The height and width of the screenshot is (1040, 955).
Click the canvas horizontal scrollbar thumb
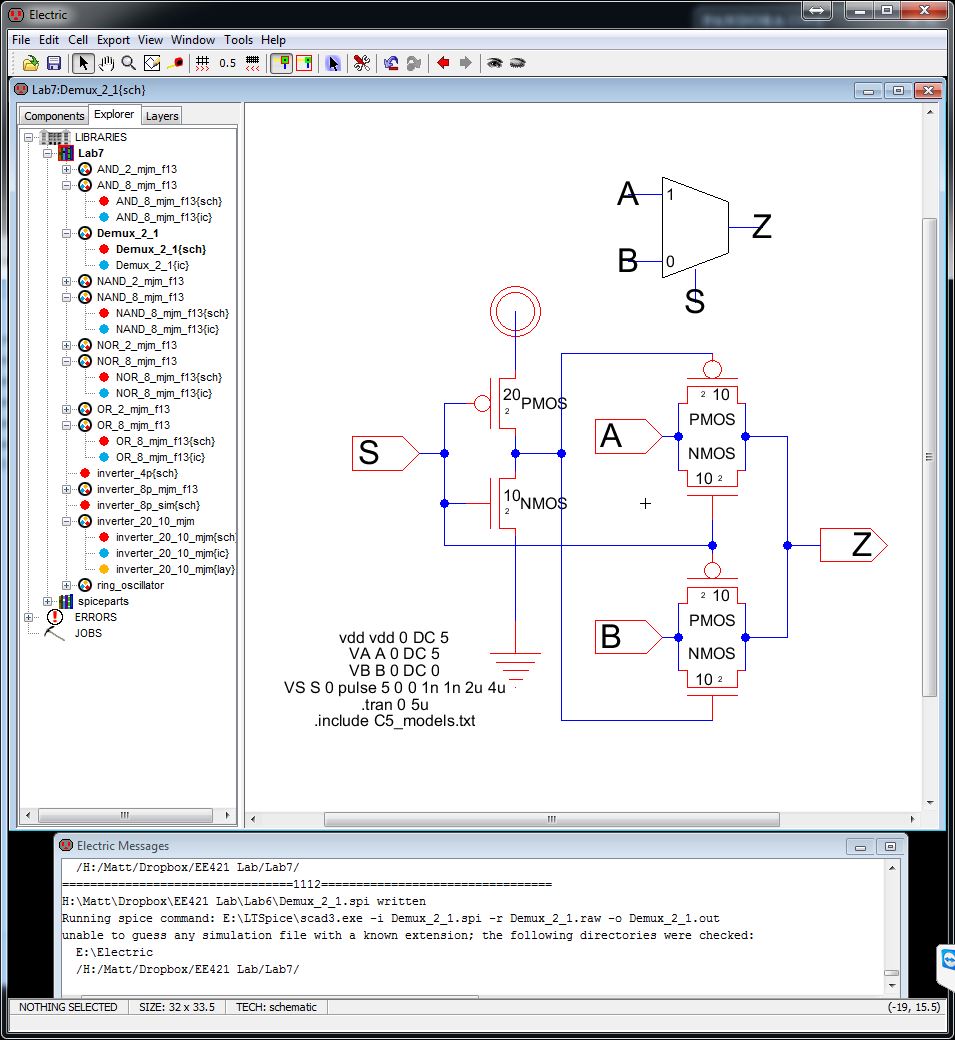tap(551, 819)
